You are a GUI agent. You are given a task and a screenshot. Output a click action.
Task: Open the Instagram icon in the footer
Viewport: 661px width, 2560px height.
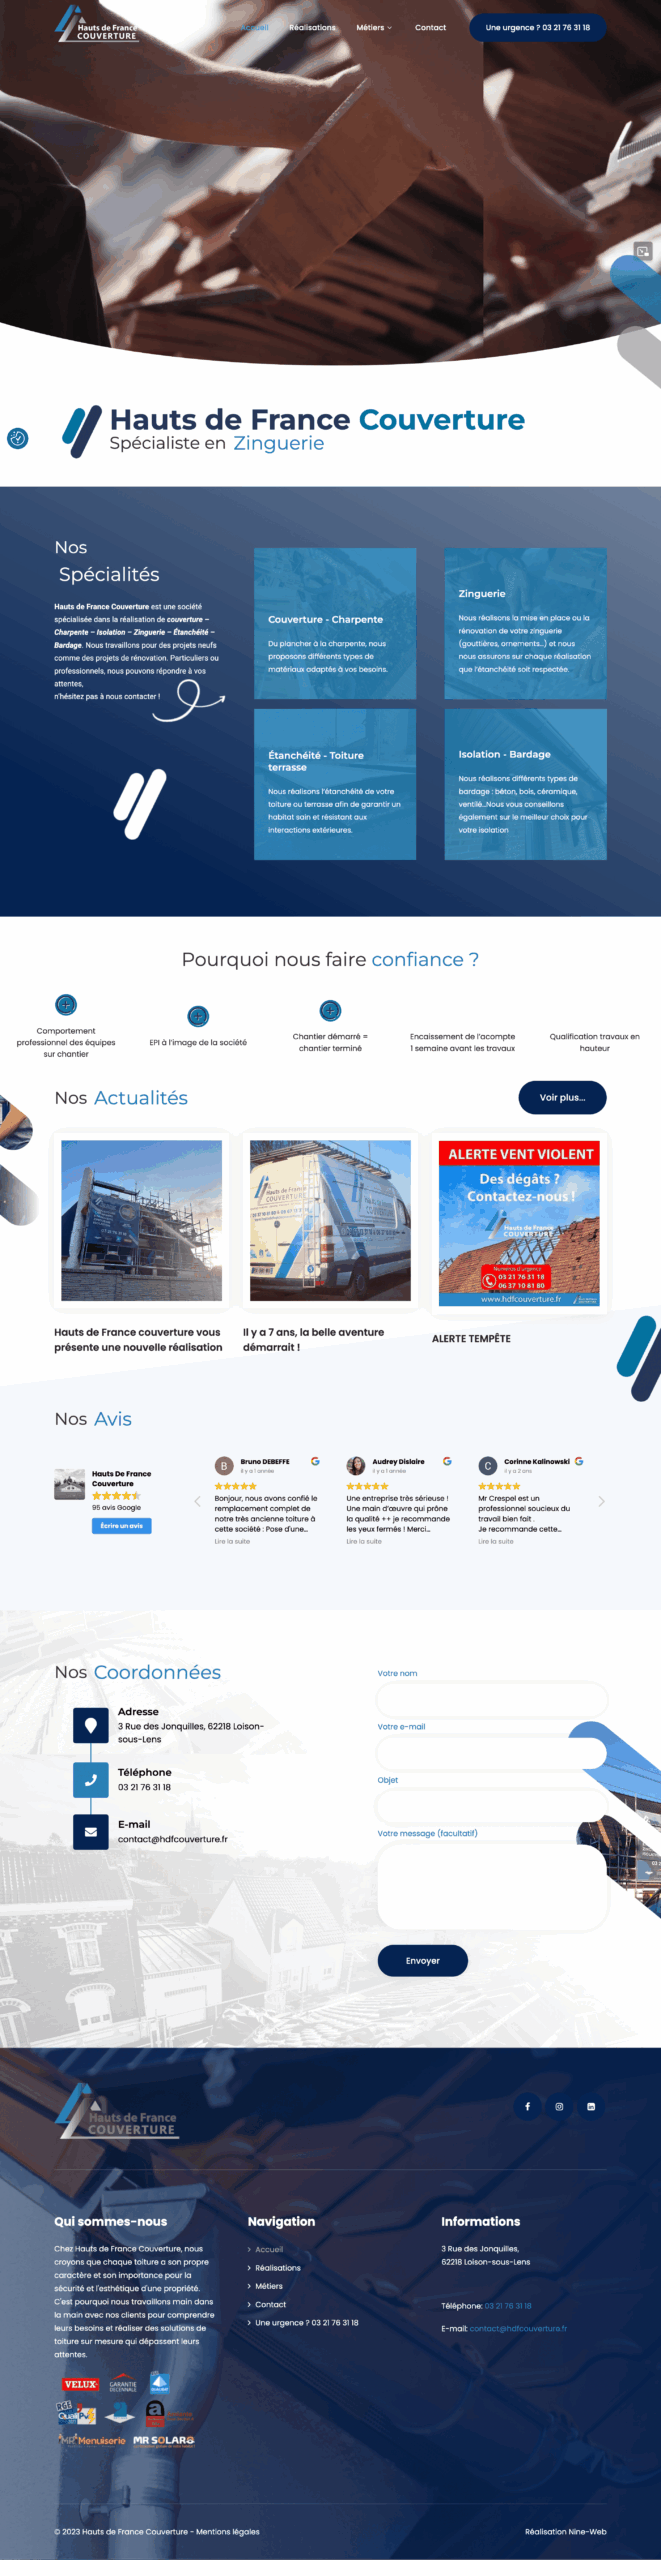tap(559, 2106)
